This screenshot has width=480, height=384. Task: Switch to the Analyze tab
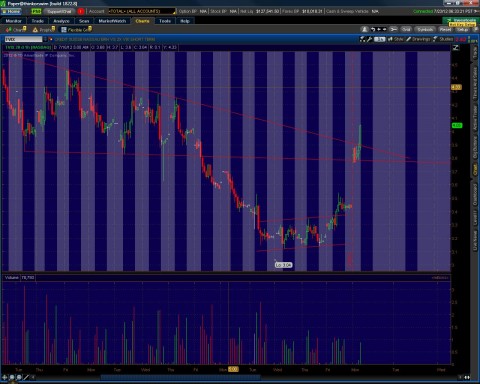click(x=62, y=21)
